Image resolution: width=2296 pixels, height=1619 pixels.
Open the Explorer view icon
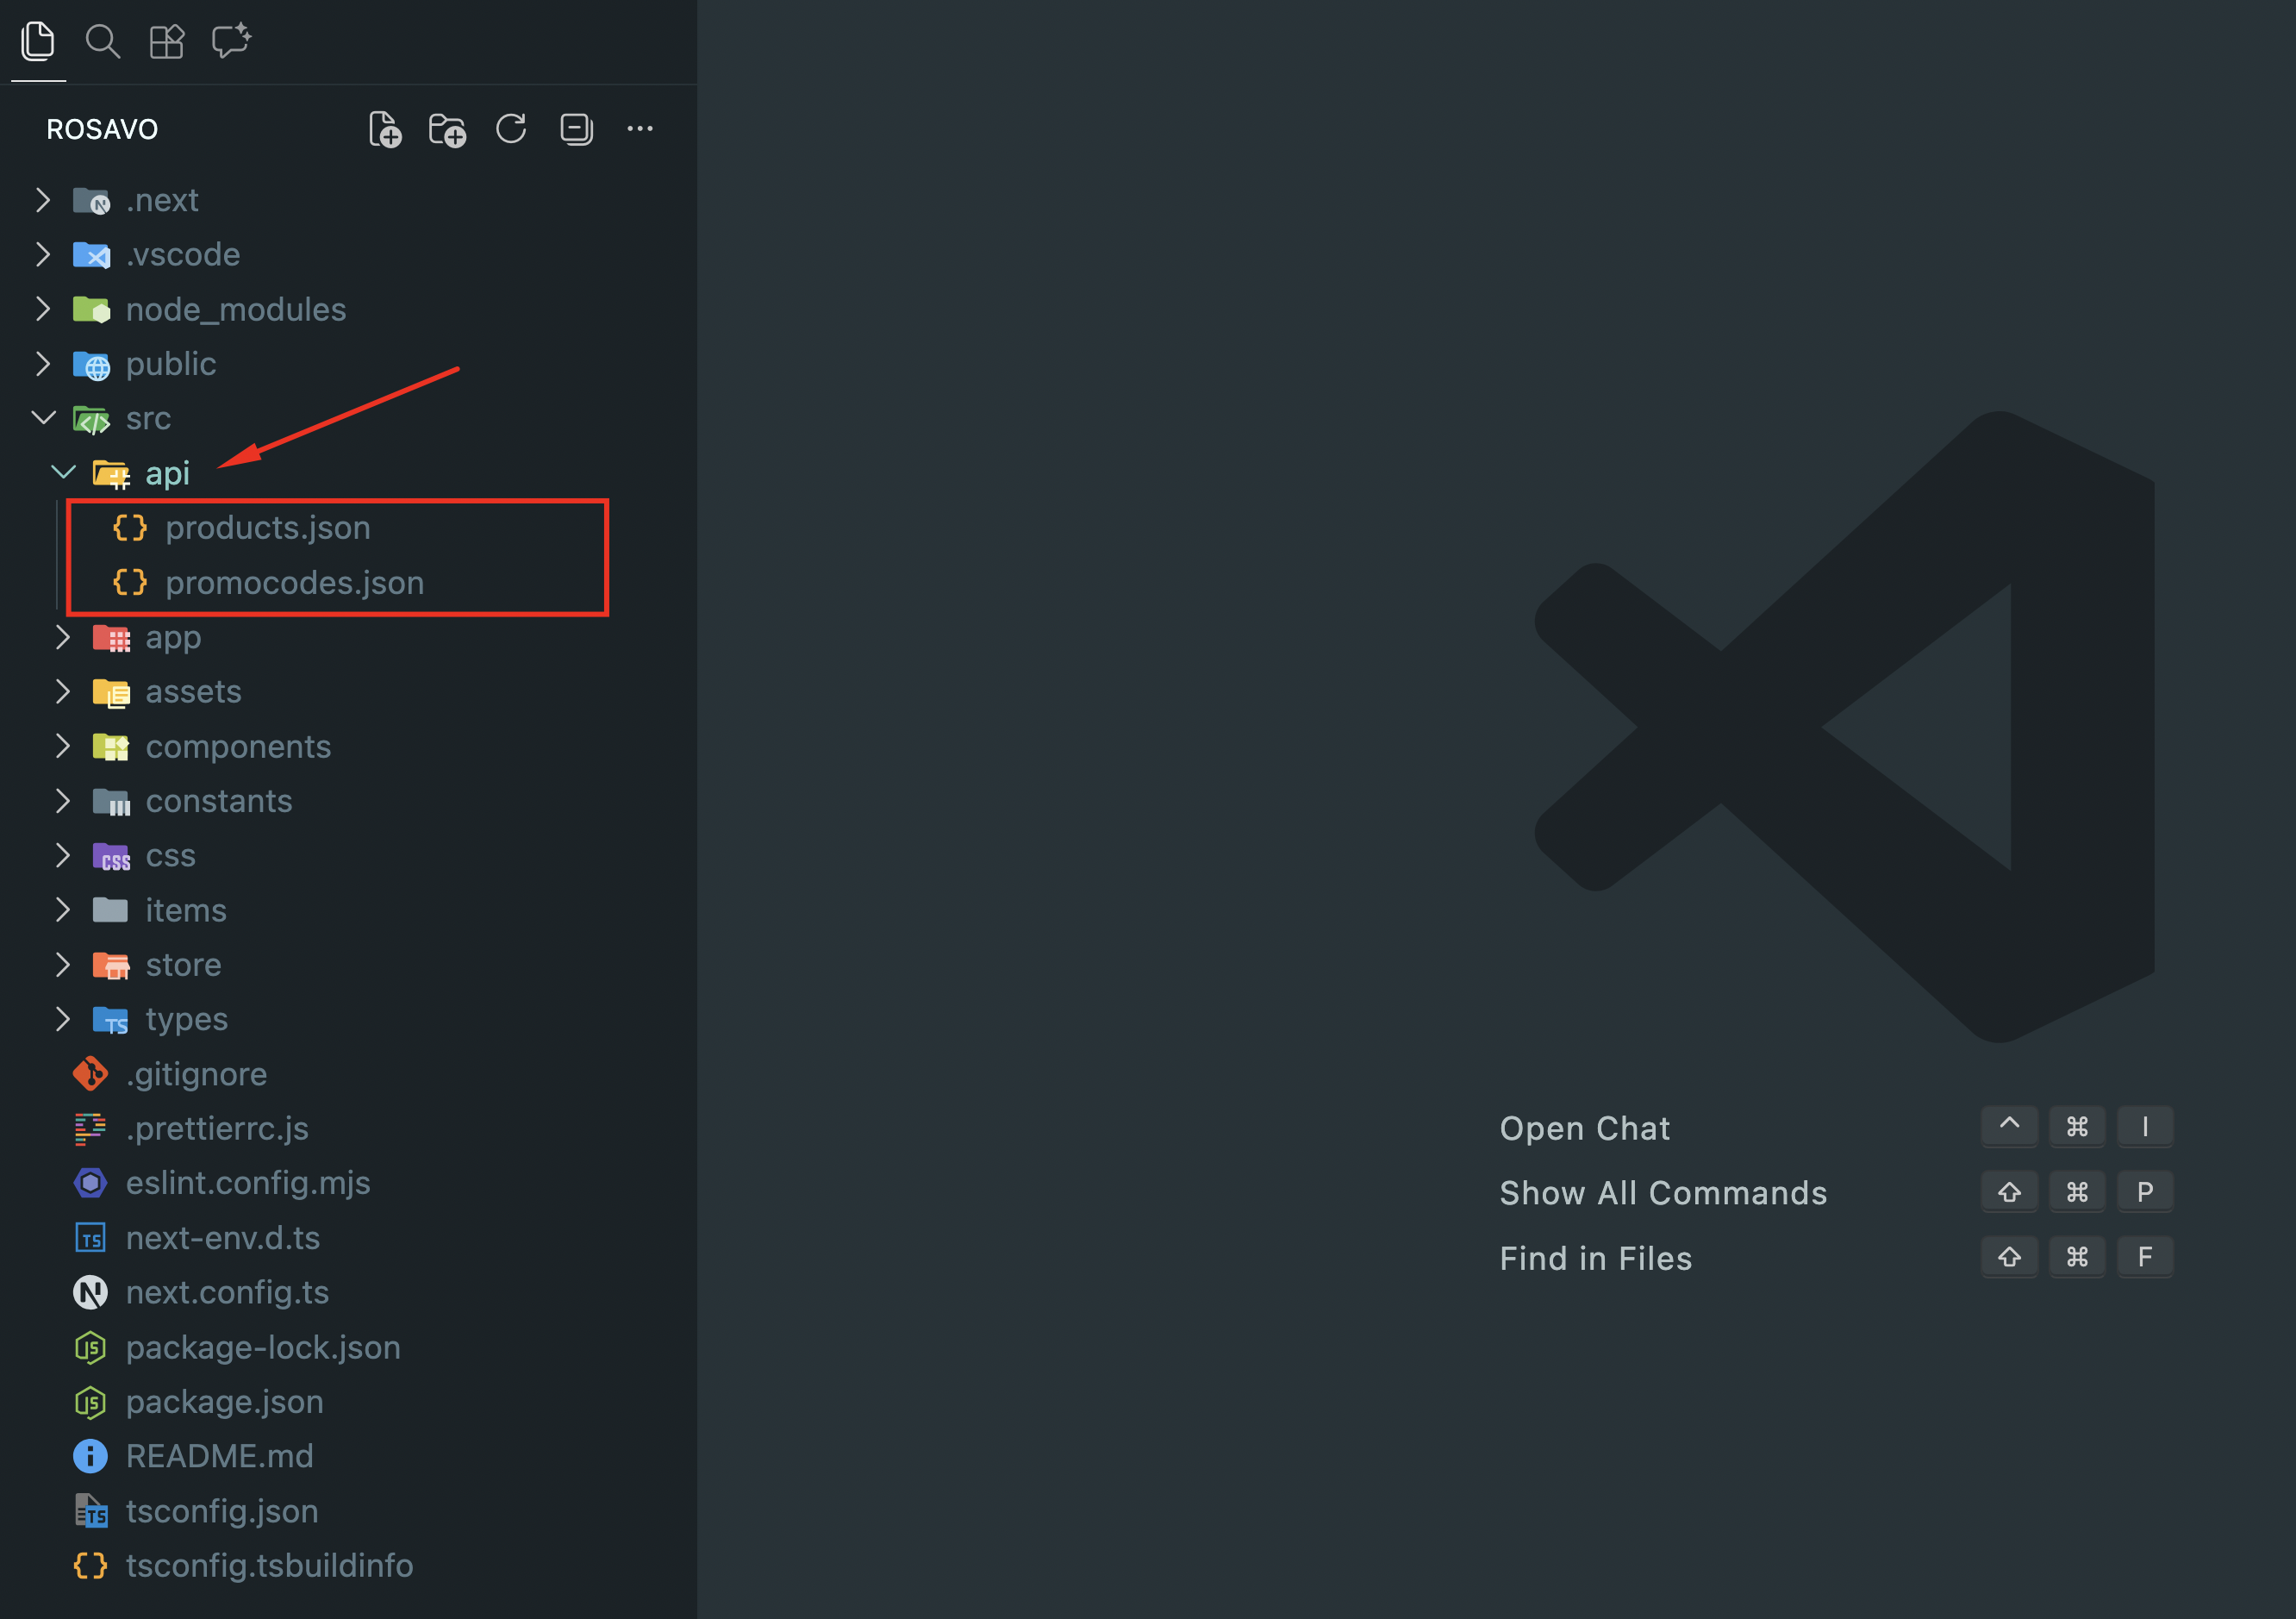tap(38, 41)
